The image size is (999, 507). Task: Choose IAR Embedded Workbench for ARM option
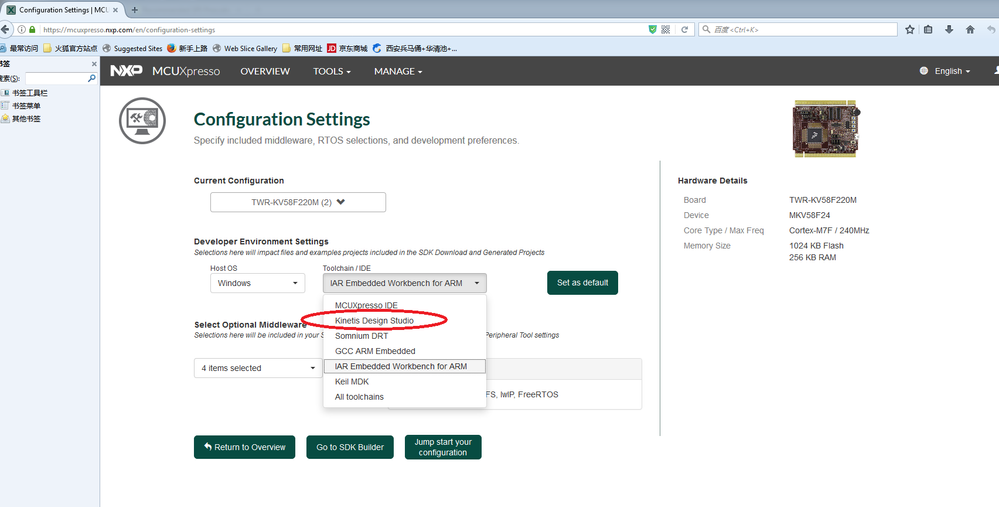click(405, 366)
